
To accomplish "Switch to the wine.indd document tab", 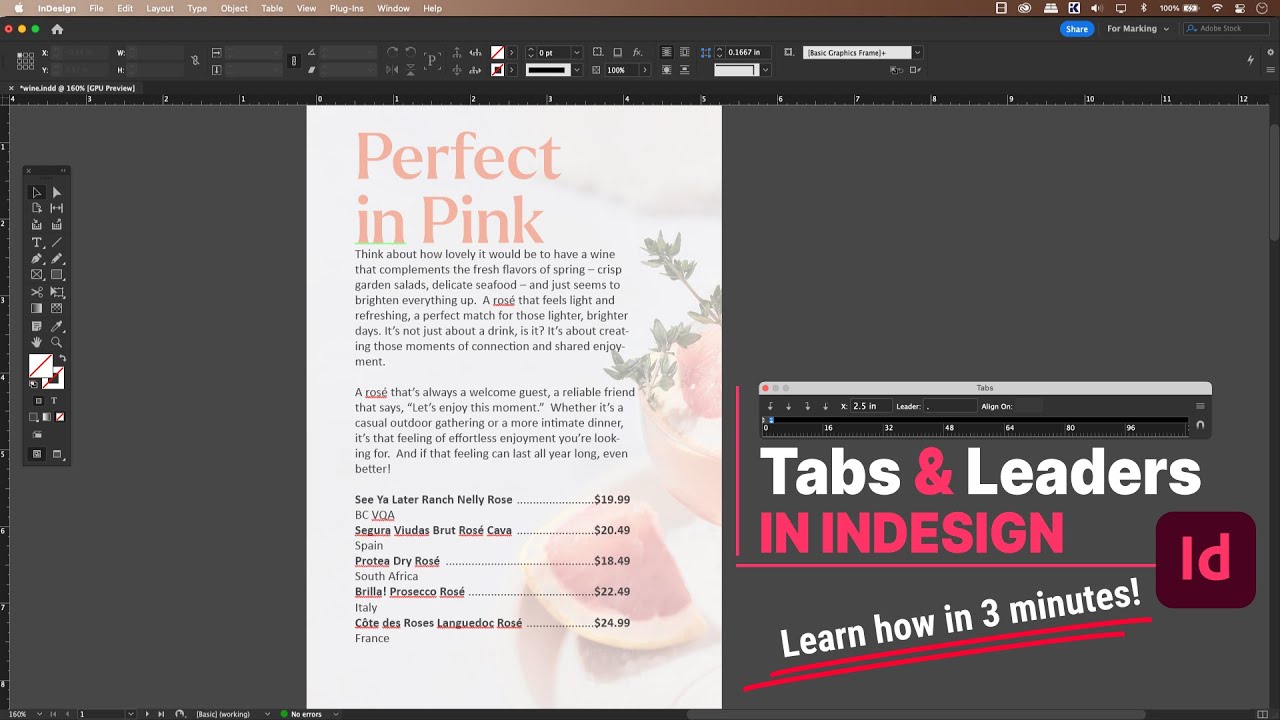I will [x=75, y=88].
